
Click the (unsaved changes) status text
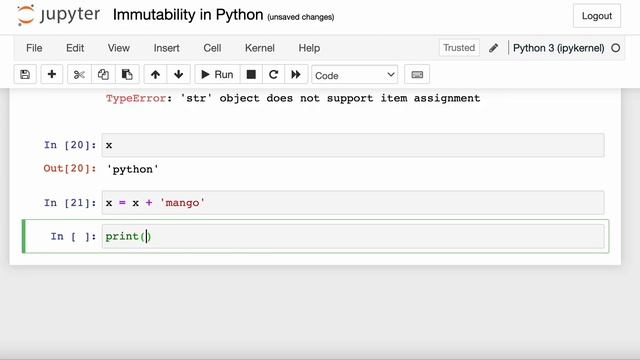301,17
